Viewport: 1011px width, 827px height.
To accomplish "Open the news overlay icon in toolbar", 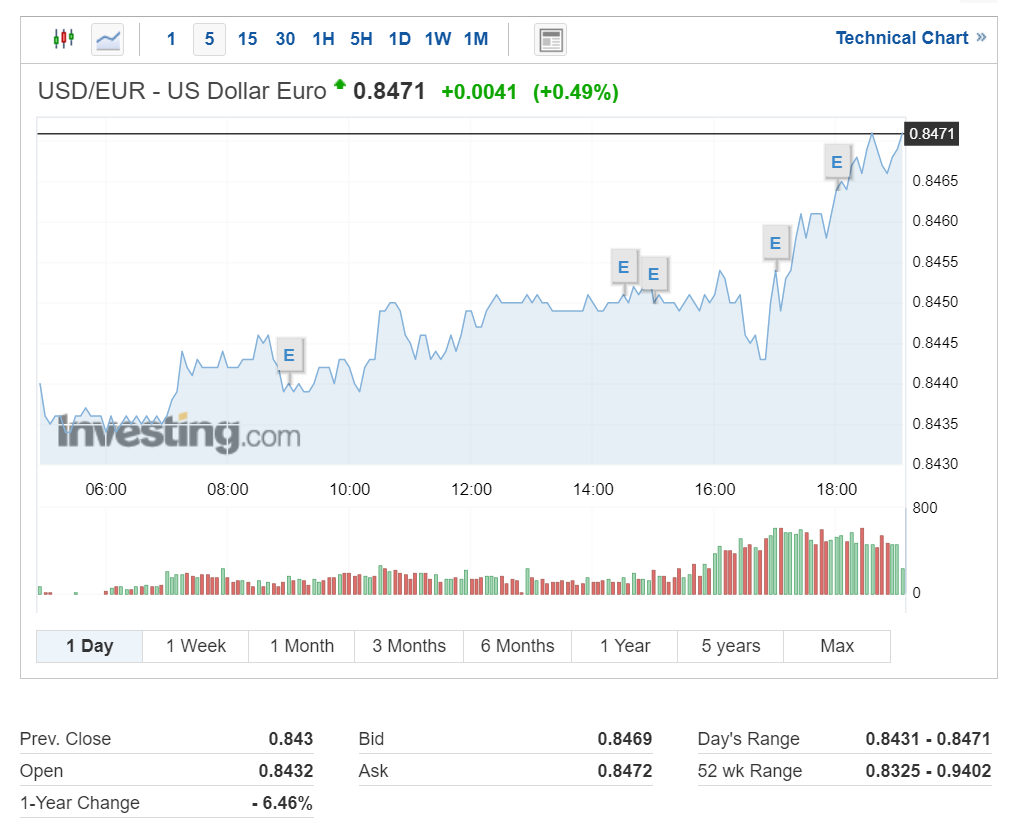I will coord(550,40).
